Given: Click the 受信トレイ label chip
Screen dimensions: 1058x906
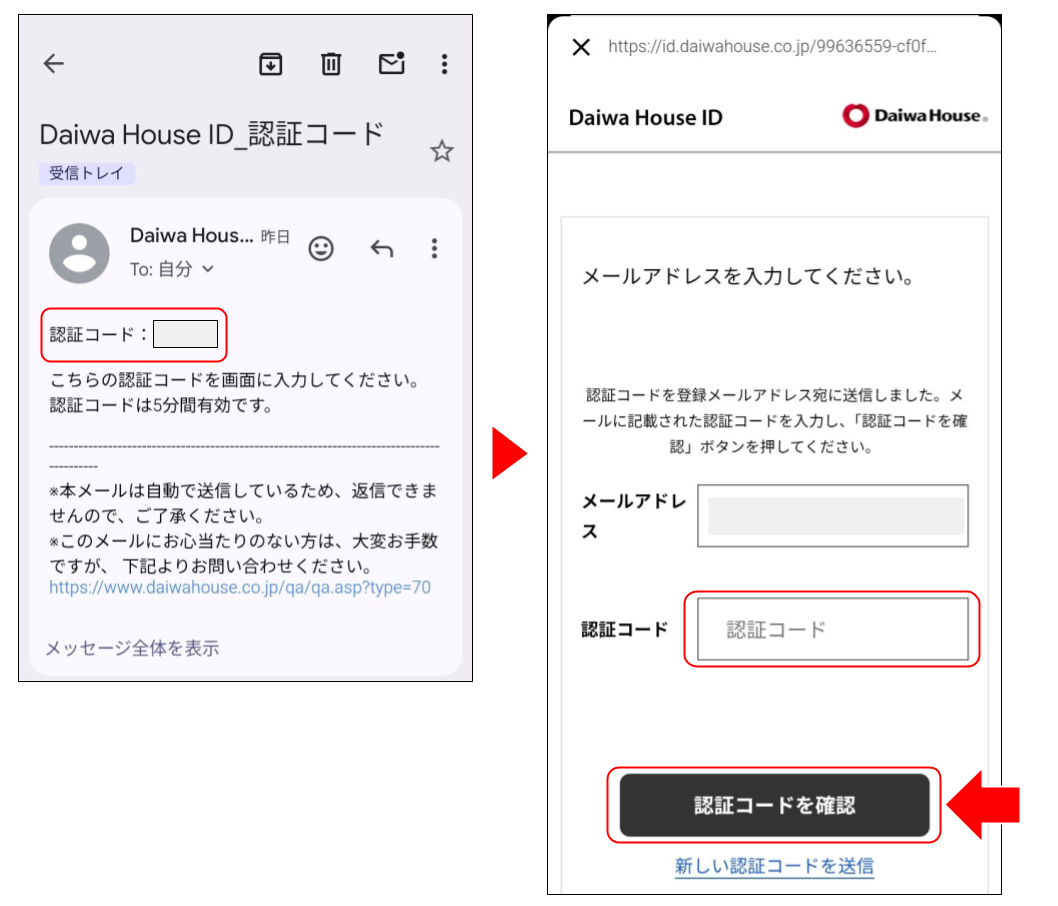Looking at the screenshot, I should [87, 173].
